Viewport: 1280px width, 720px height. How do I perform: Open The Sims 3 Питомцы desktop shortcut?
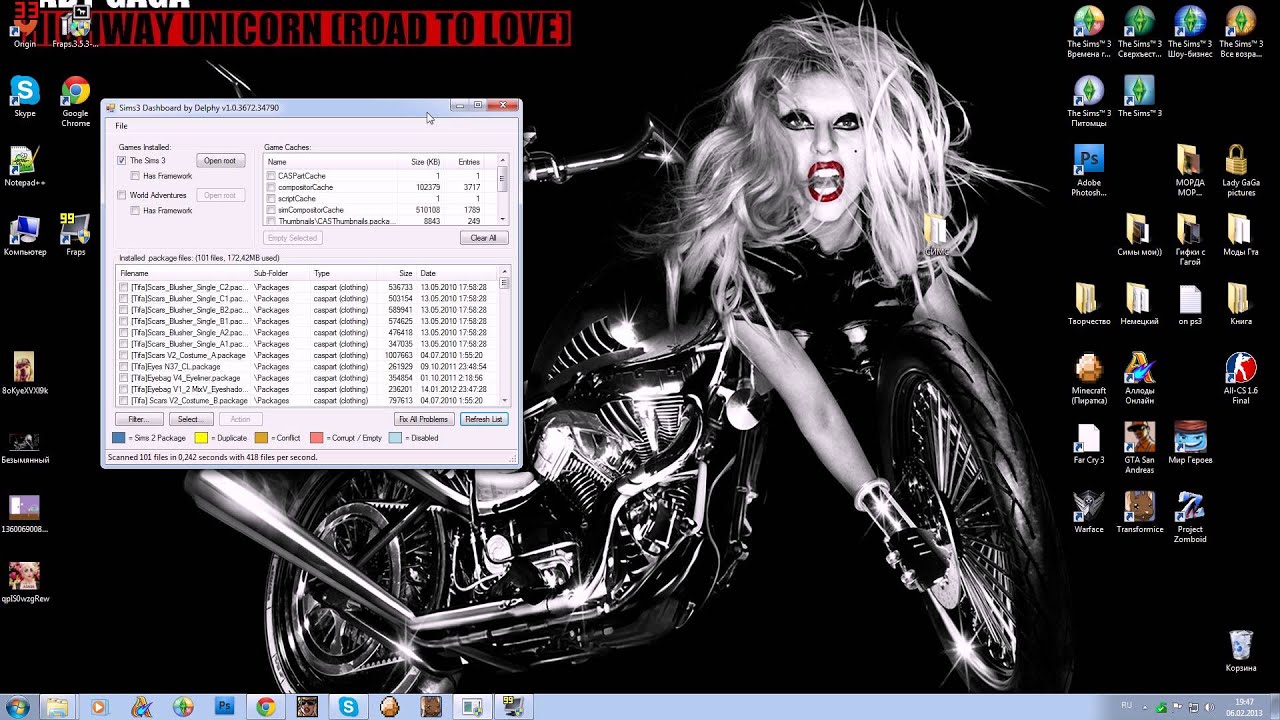(1088, 101)
